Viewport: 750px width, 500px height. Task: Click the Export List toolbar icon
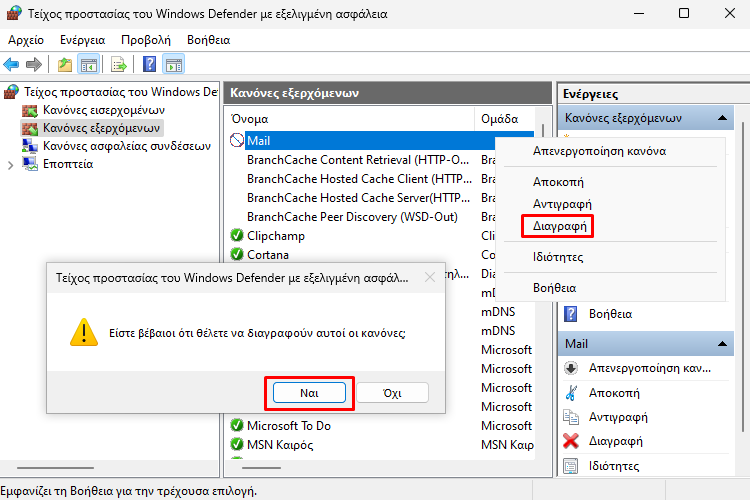pos(119,64)
